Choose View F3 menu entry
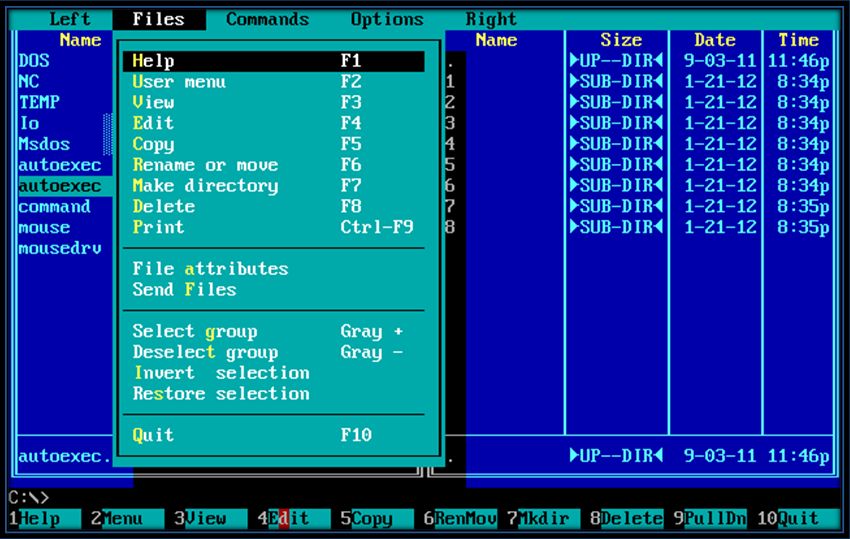Viewport: 850px width, 539px height. click(x=274, y=102)
